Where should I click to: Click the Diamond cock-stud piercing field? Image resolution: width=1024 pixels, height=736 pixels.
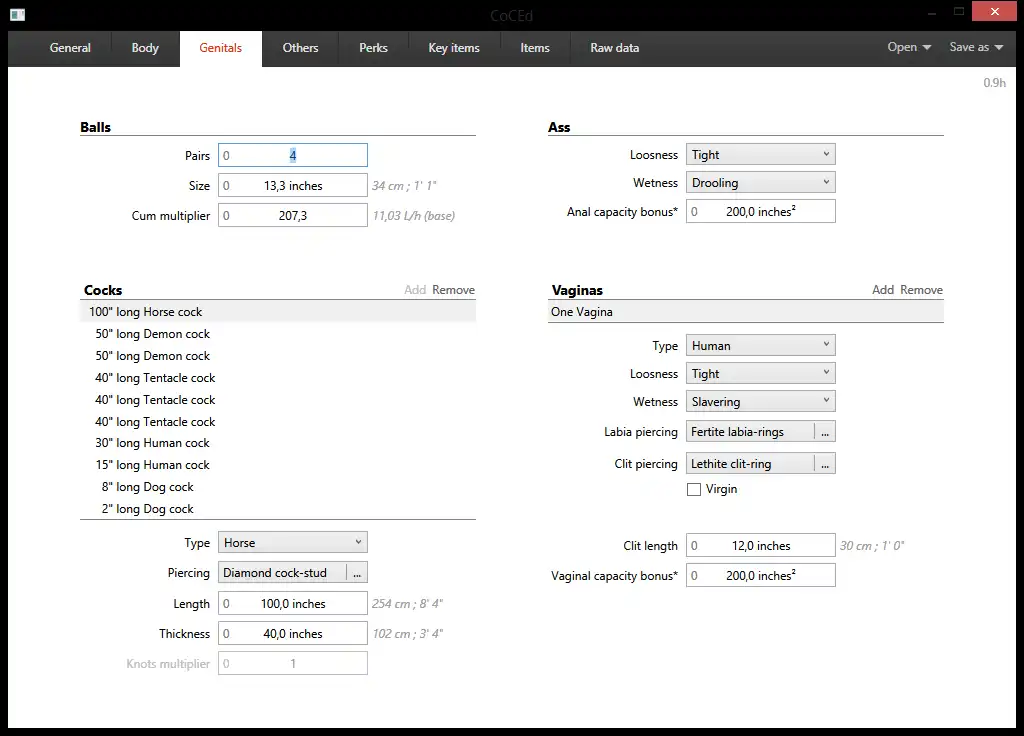(x=282, y=573)
